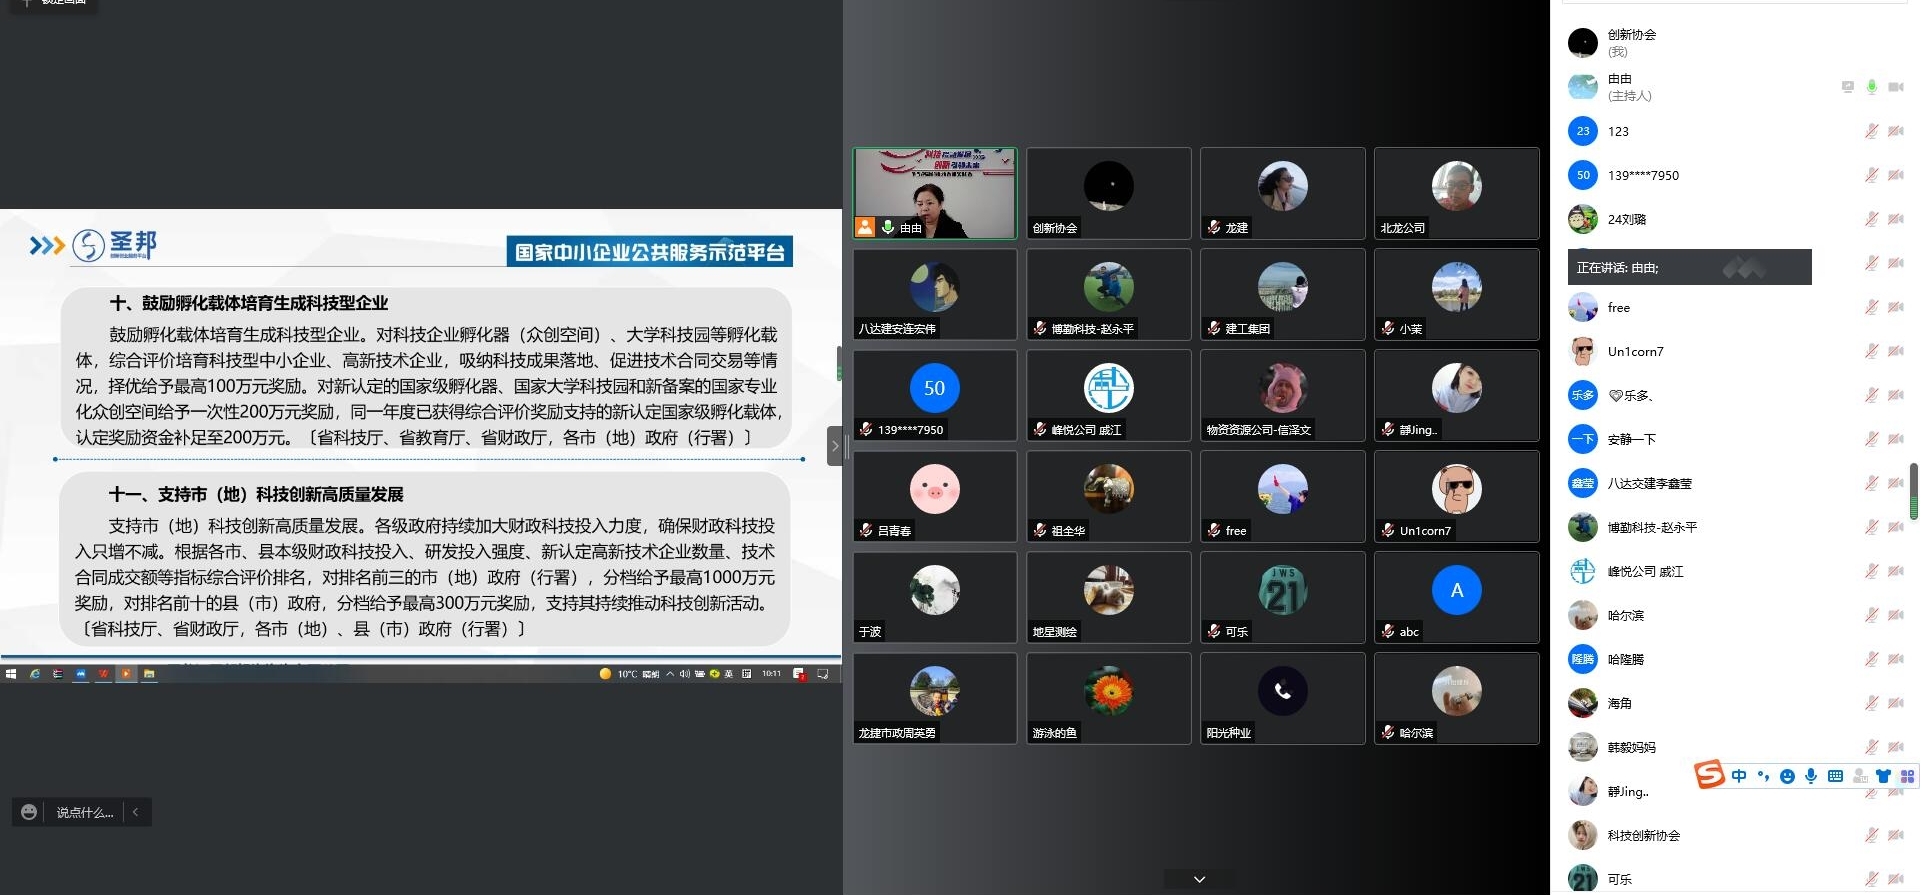
Task: Select the 吕青春 pig avatar tile
Action: coord(935,496)
